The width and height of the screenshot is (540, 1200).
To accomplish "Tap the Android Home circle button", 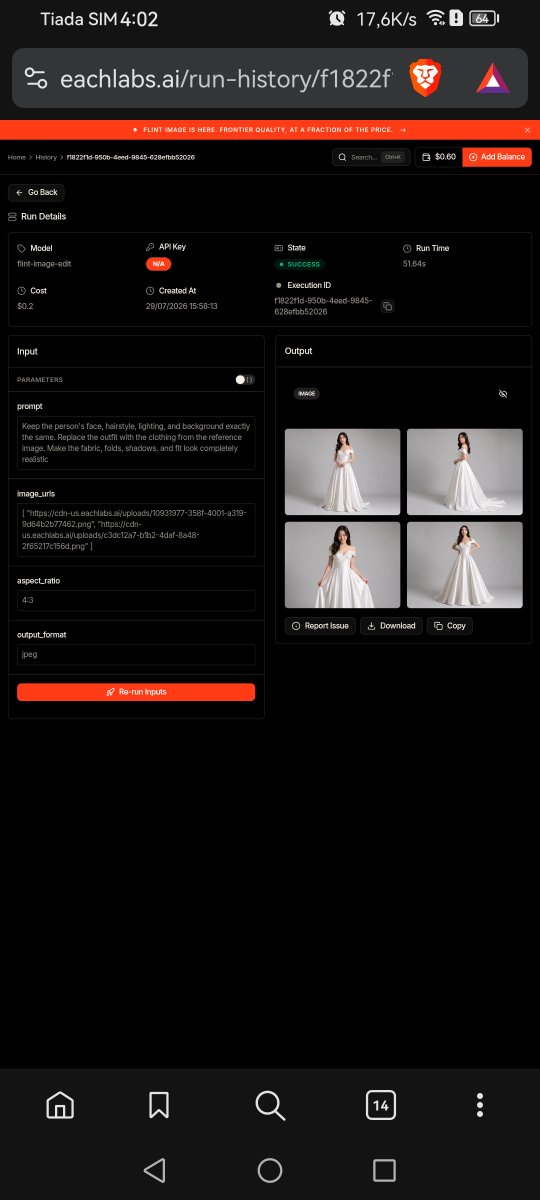I will coord(270,1170).
